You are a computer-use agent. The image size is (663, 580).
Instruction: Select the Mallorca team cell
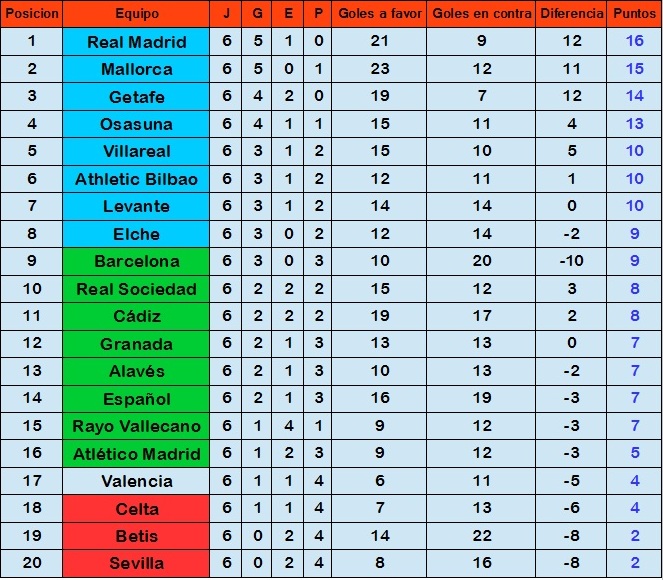pyautogui.click(x=136, y=69)
